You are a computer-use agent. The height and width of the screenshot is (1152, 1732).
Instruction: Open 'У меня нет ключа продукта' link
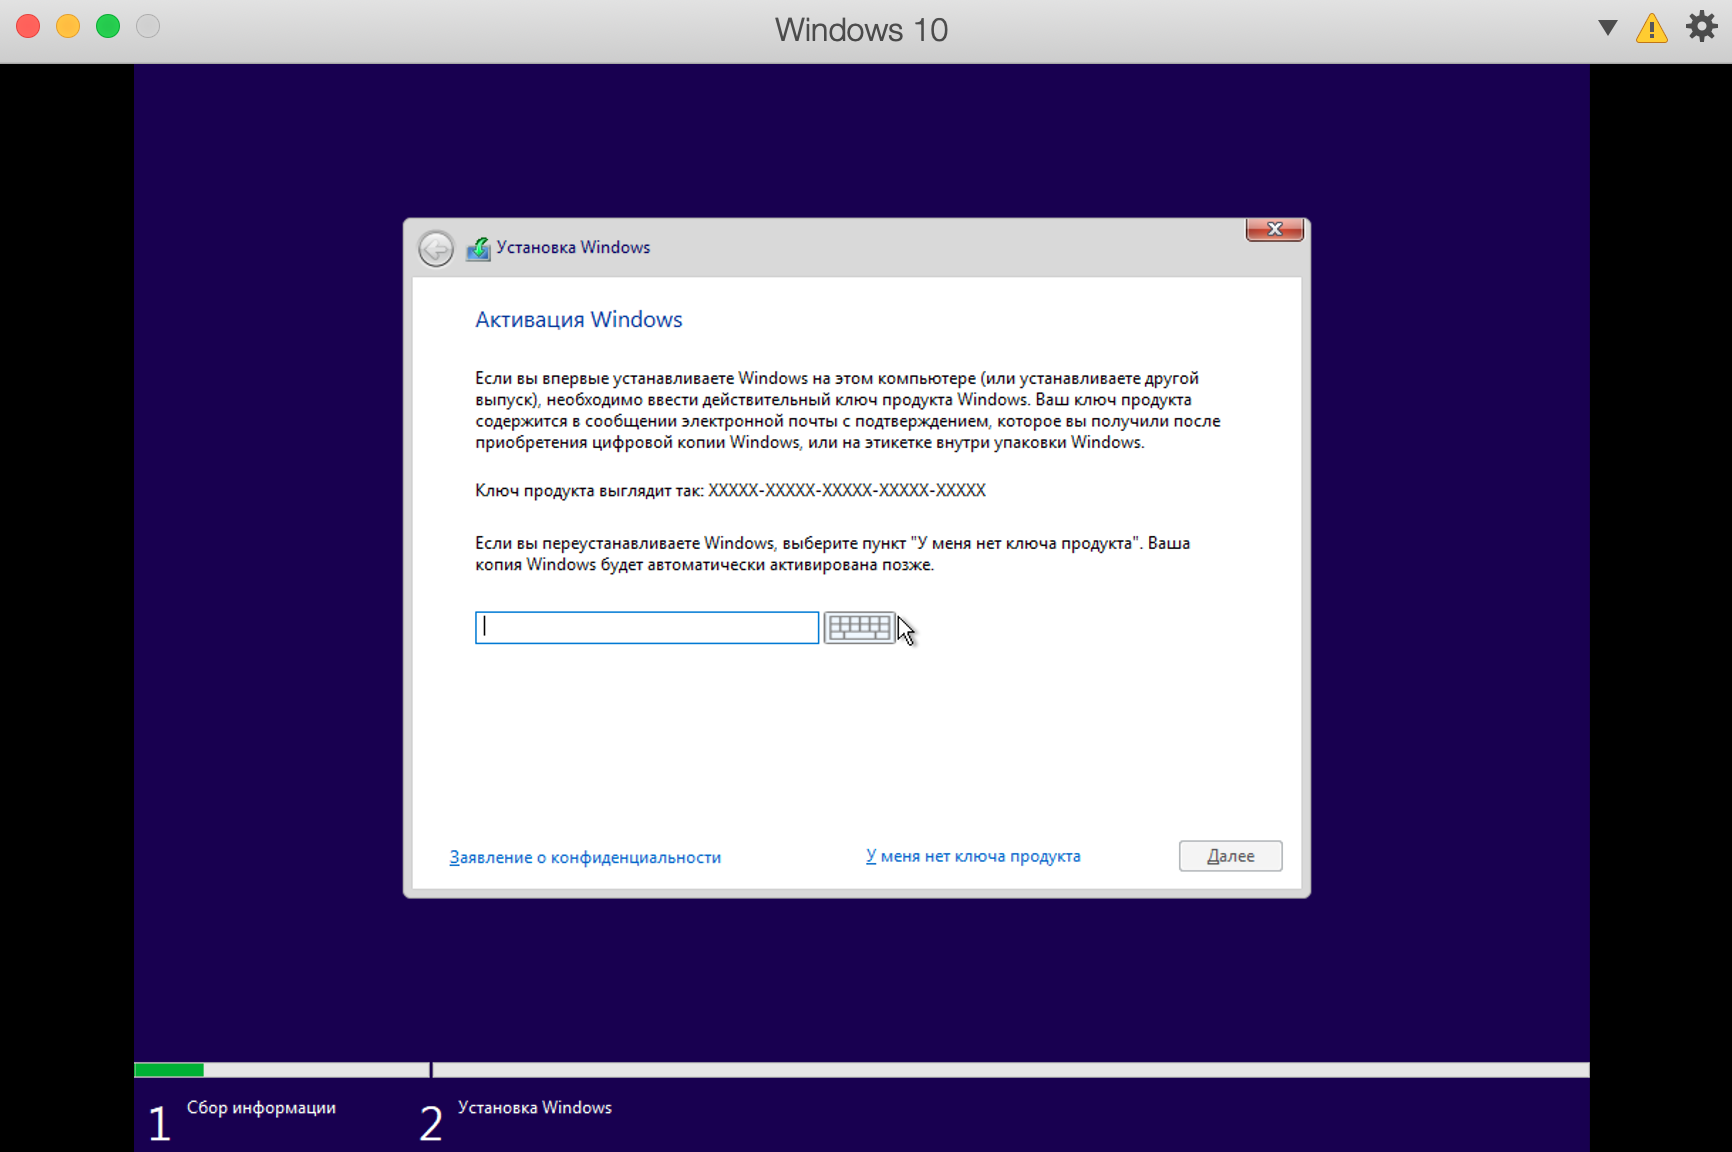(973, 856)
